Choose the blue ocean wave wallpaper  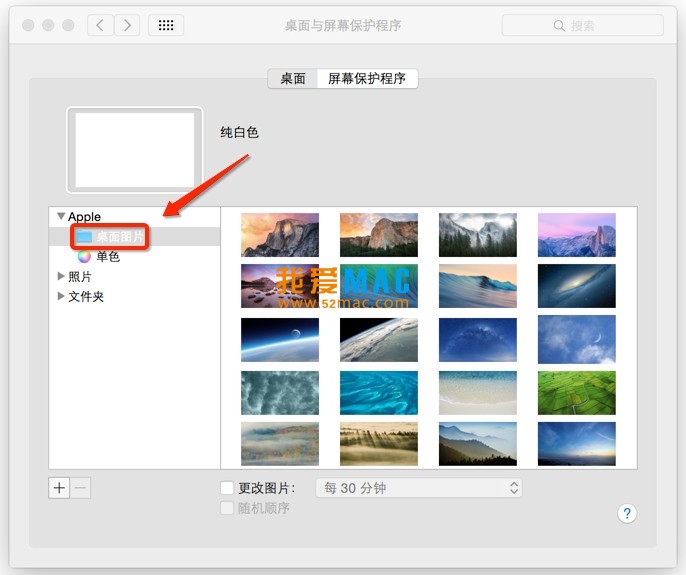coord(478,286)
